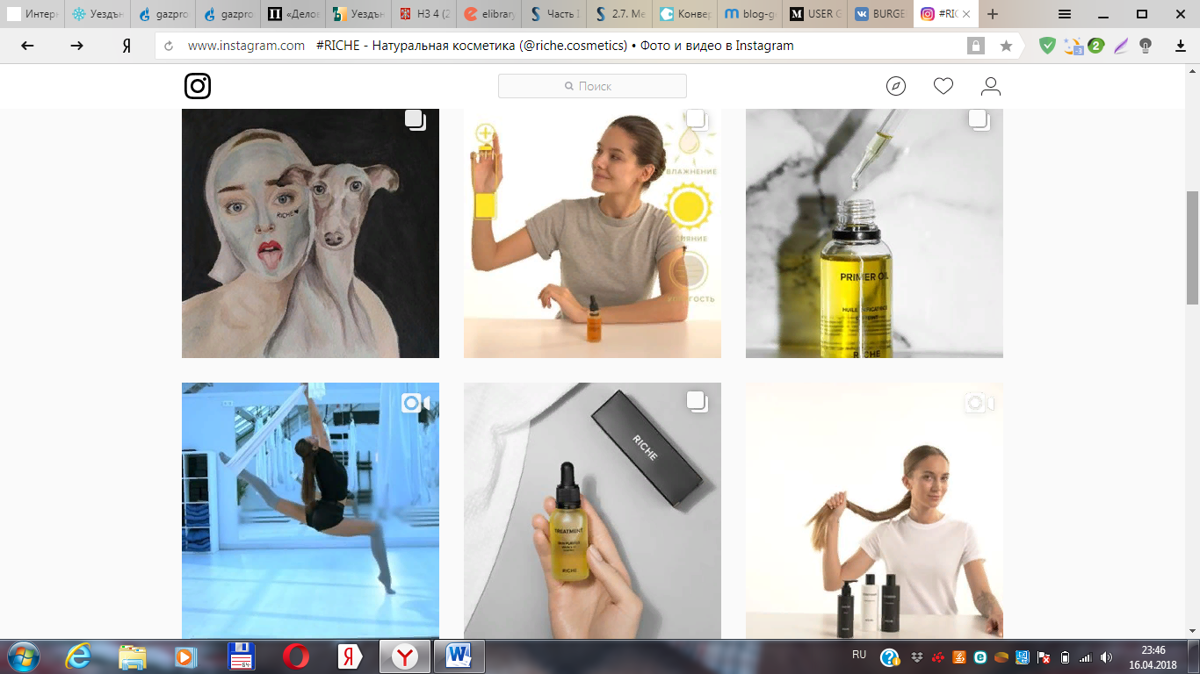Open the painted woman and dog post

(x=310, y=233)
